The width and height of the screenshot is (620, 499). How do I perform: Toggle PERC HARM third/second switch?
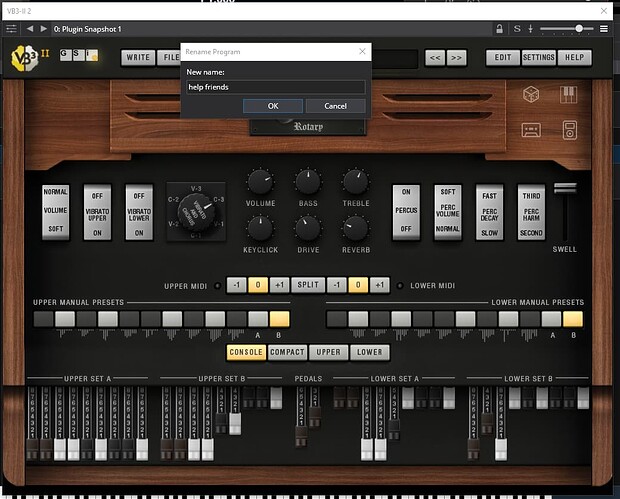(x=531, y=212)
